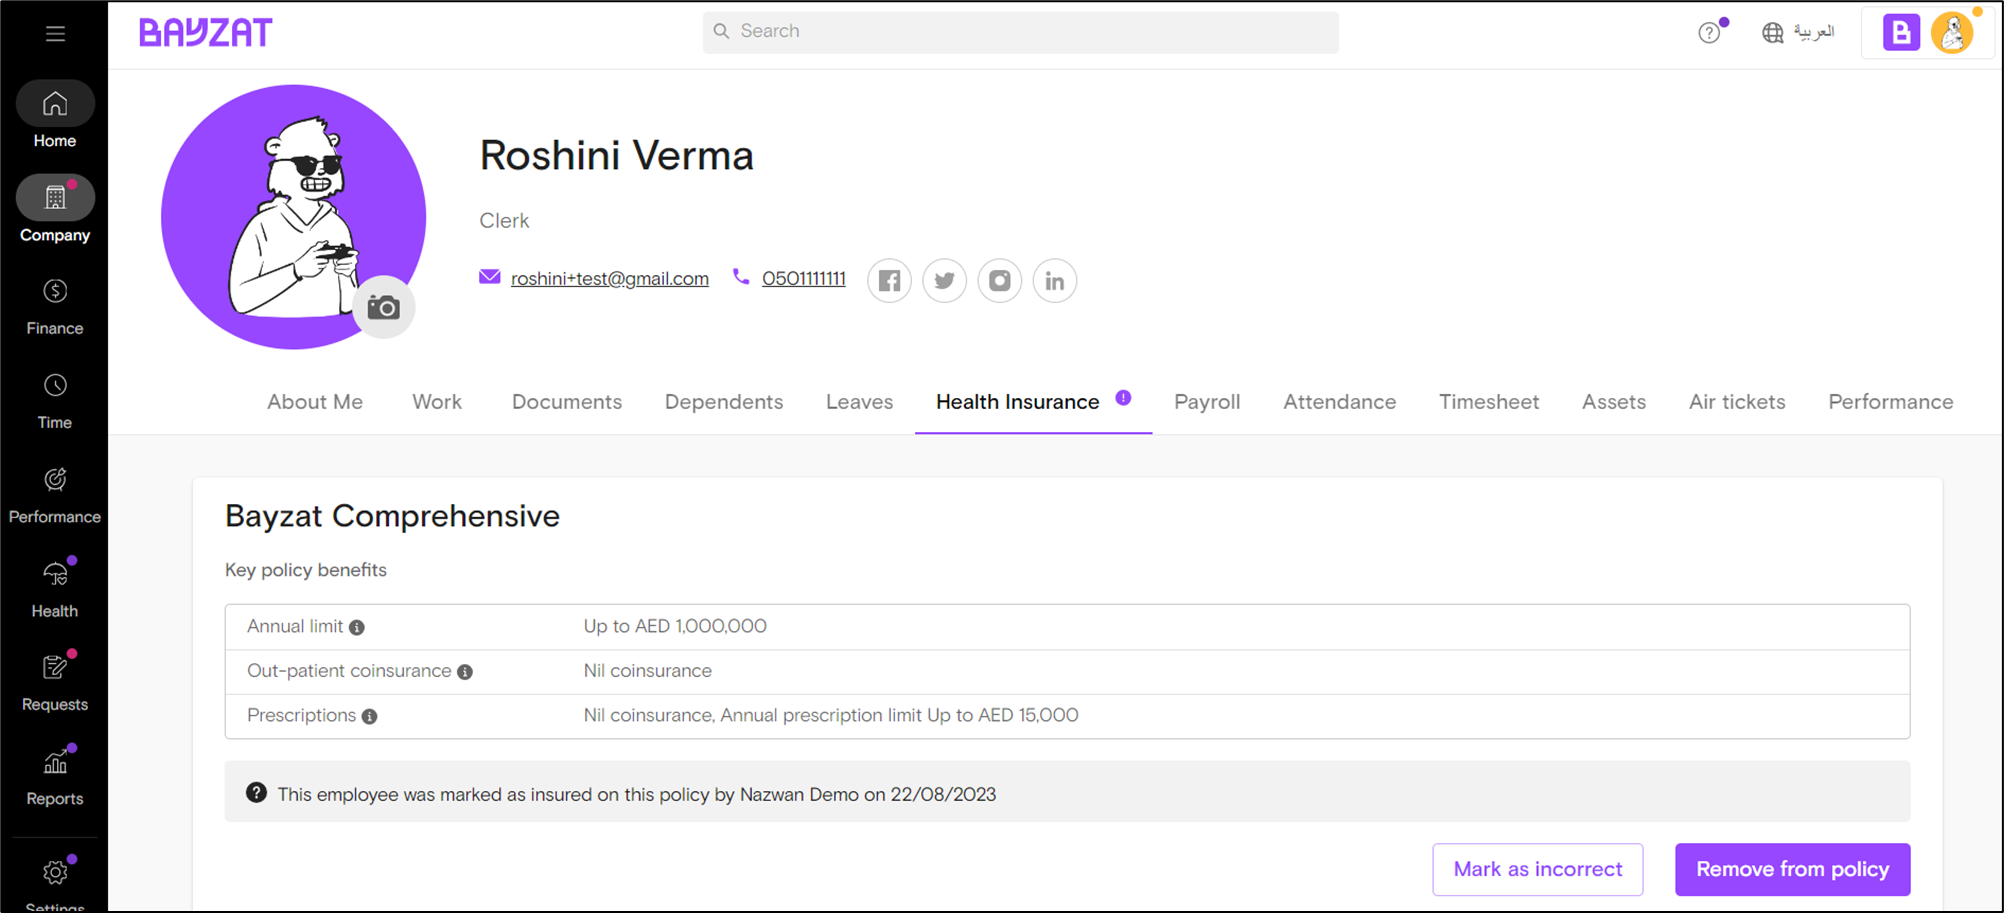This screenshot has width=2004, height=913.
Task: Click the Prescriptions info icon
Action: [369, 717]
